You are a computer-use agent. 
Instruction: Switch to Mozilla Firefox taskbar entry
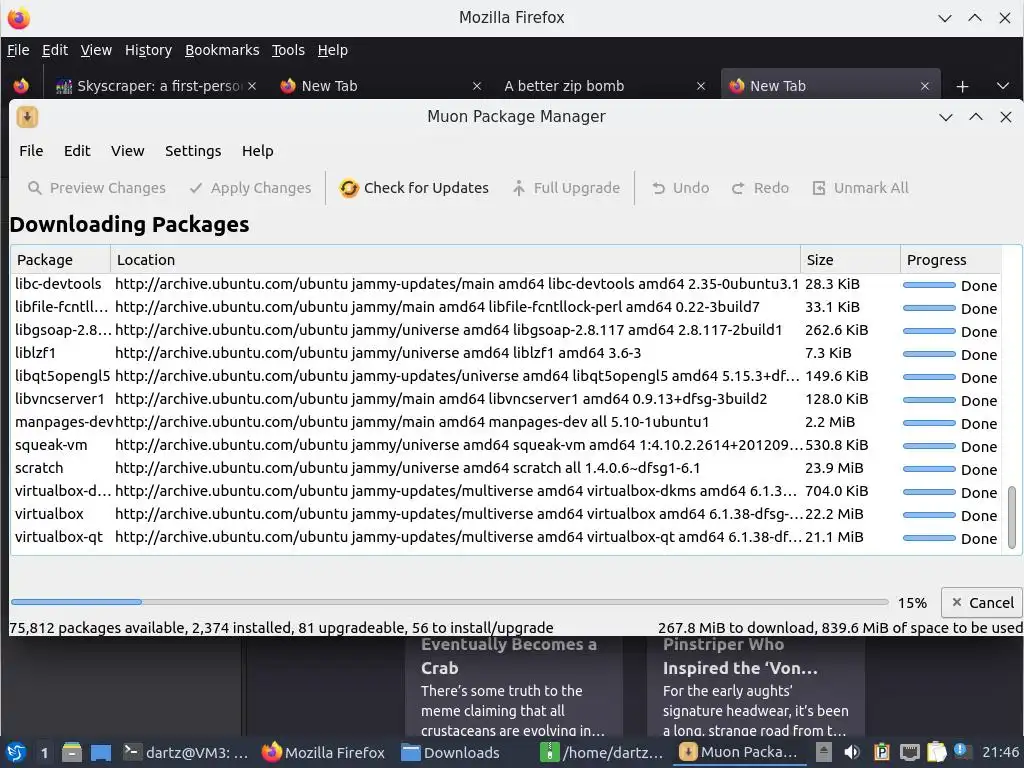click(x=324, y=753)
